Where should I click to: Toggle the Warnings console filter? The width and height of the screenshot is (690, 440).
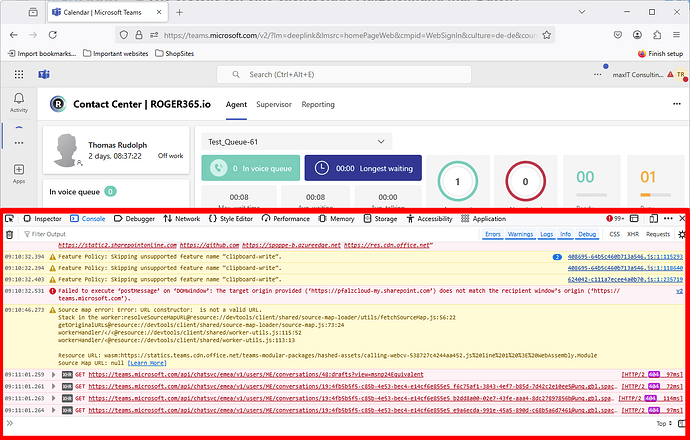(520, 235)
